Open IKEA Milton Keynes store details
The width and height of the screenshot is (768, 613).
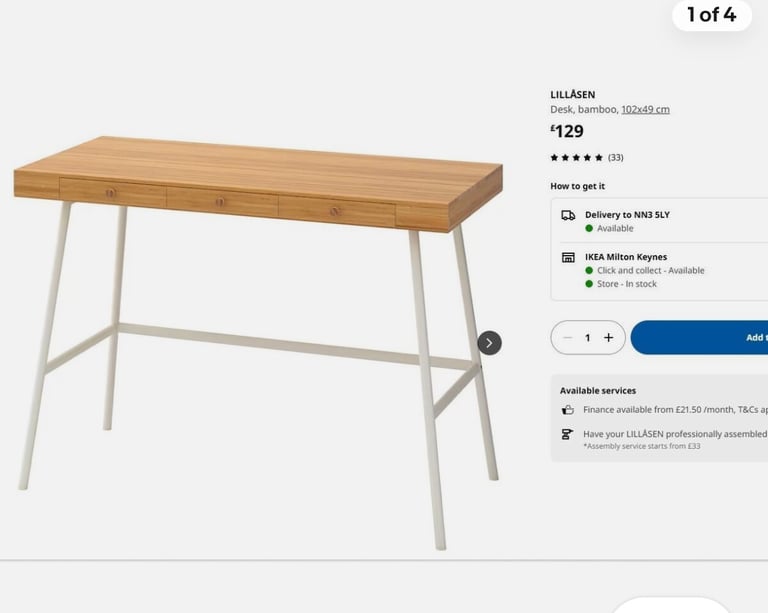pyautogui.click(x=626, y=257)
